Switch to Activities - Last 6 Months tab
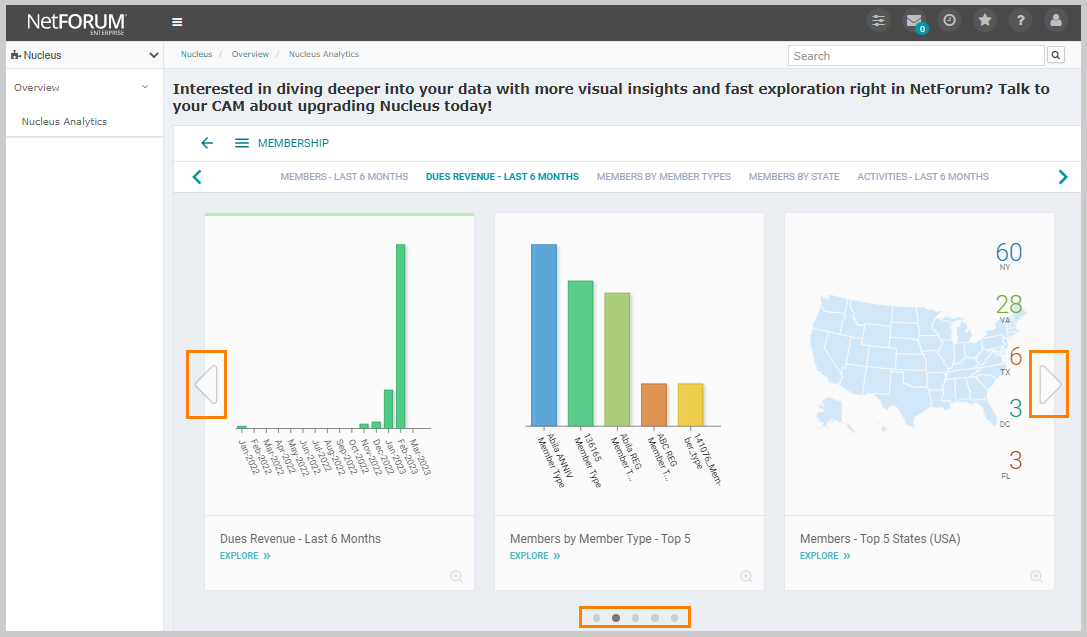This screenshot has width=1087, height=637. [922, 177]
